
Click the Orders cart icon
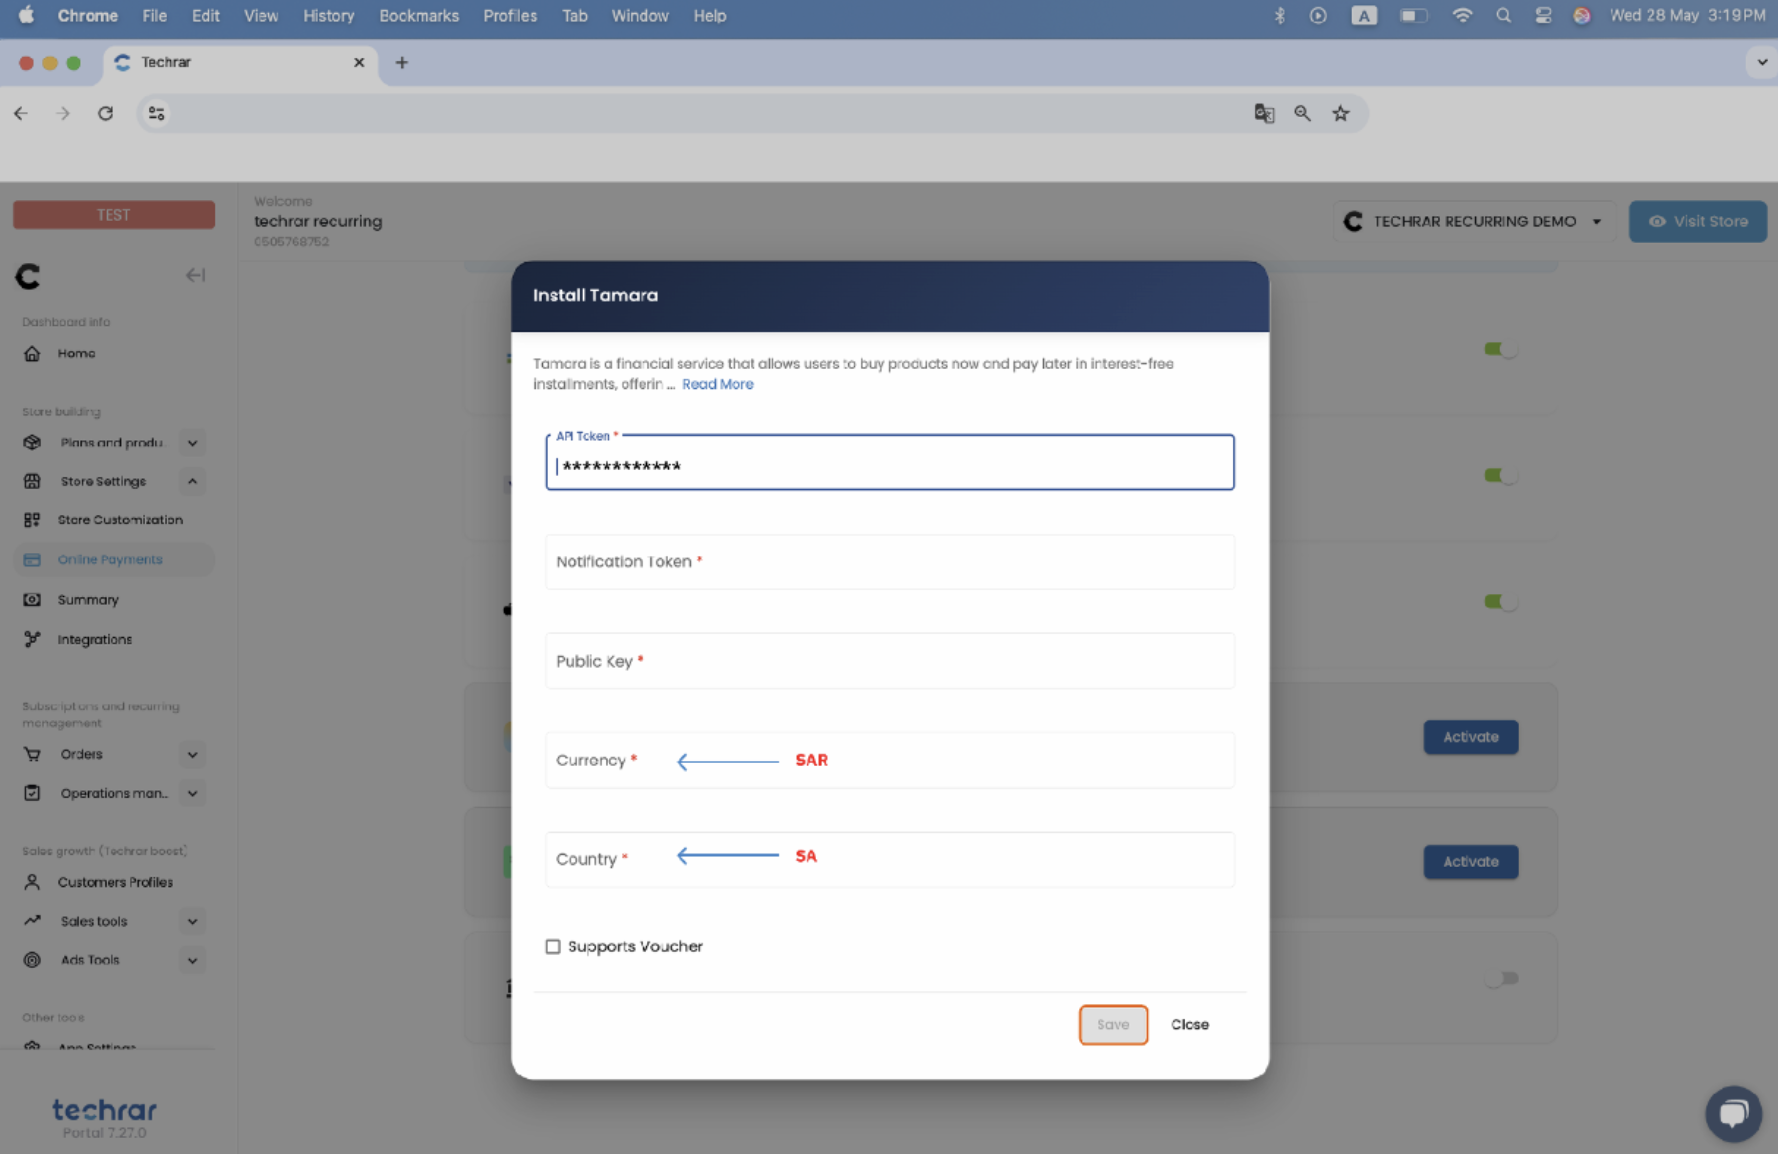click(32, 754)
